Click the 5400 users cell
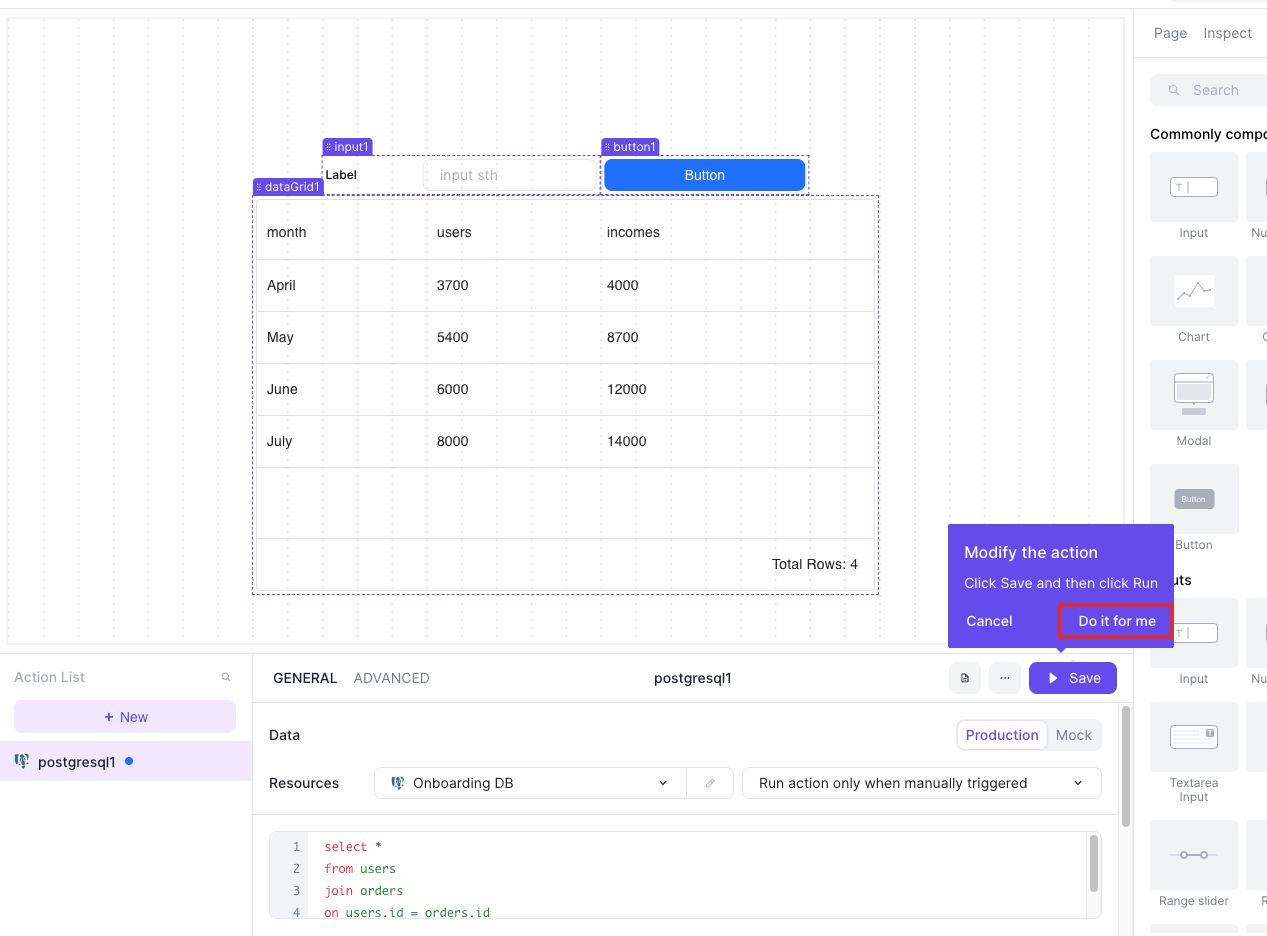 (452, 337)
